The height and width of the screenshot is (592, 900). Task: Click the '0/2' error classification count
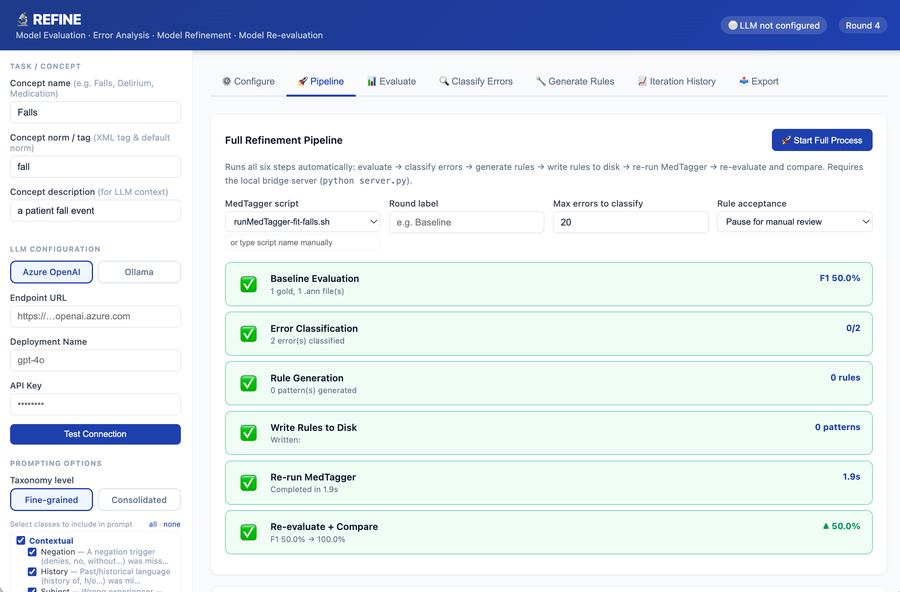click(853, 328)
